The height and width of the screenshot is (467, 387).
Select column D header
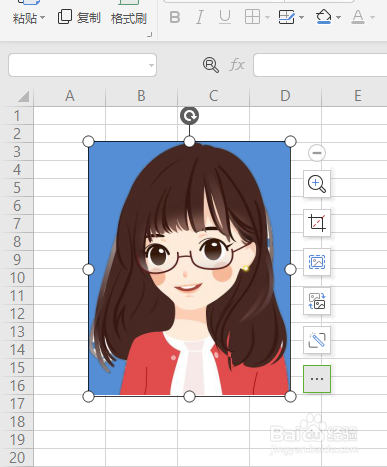286,96
